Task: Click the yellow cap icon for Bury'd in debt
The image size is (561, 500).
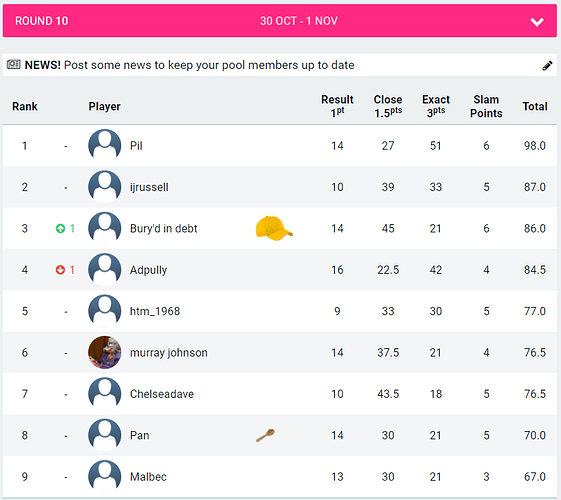Action: pos(274,228)
